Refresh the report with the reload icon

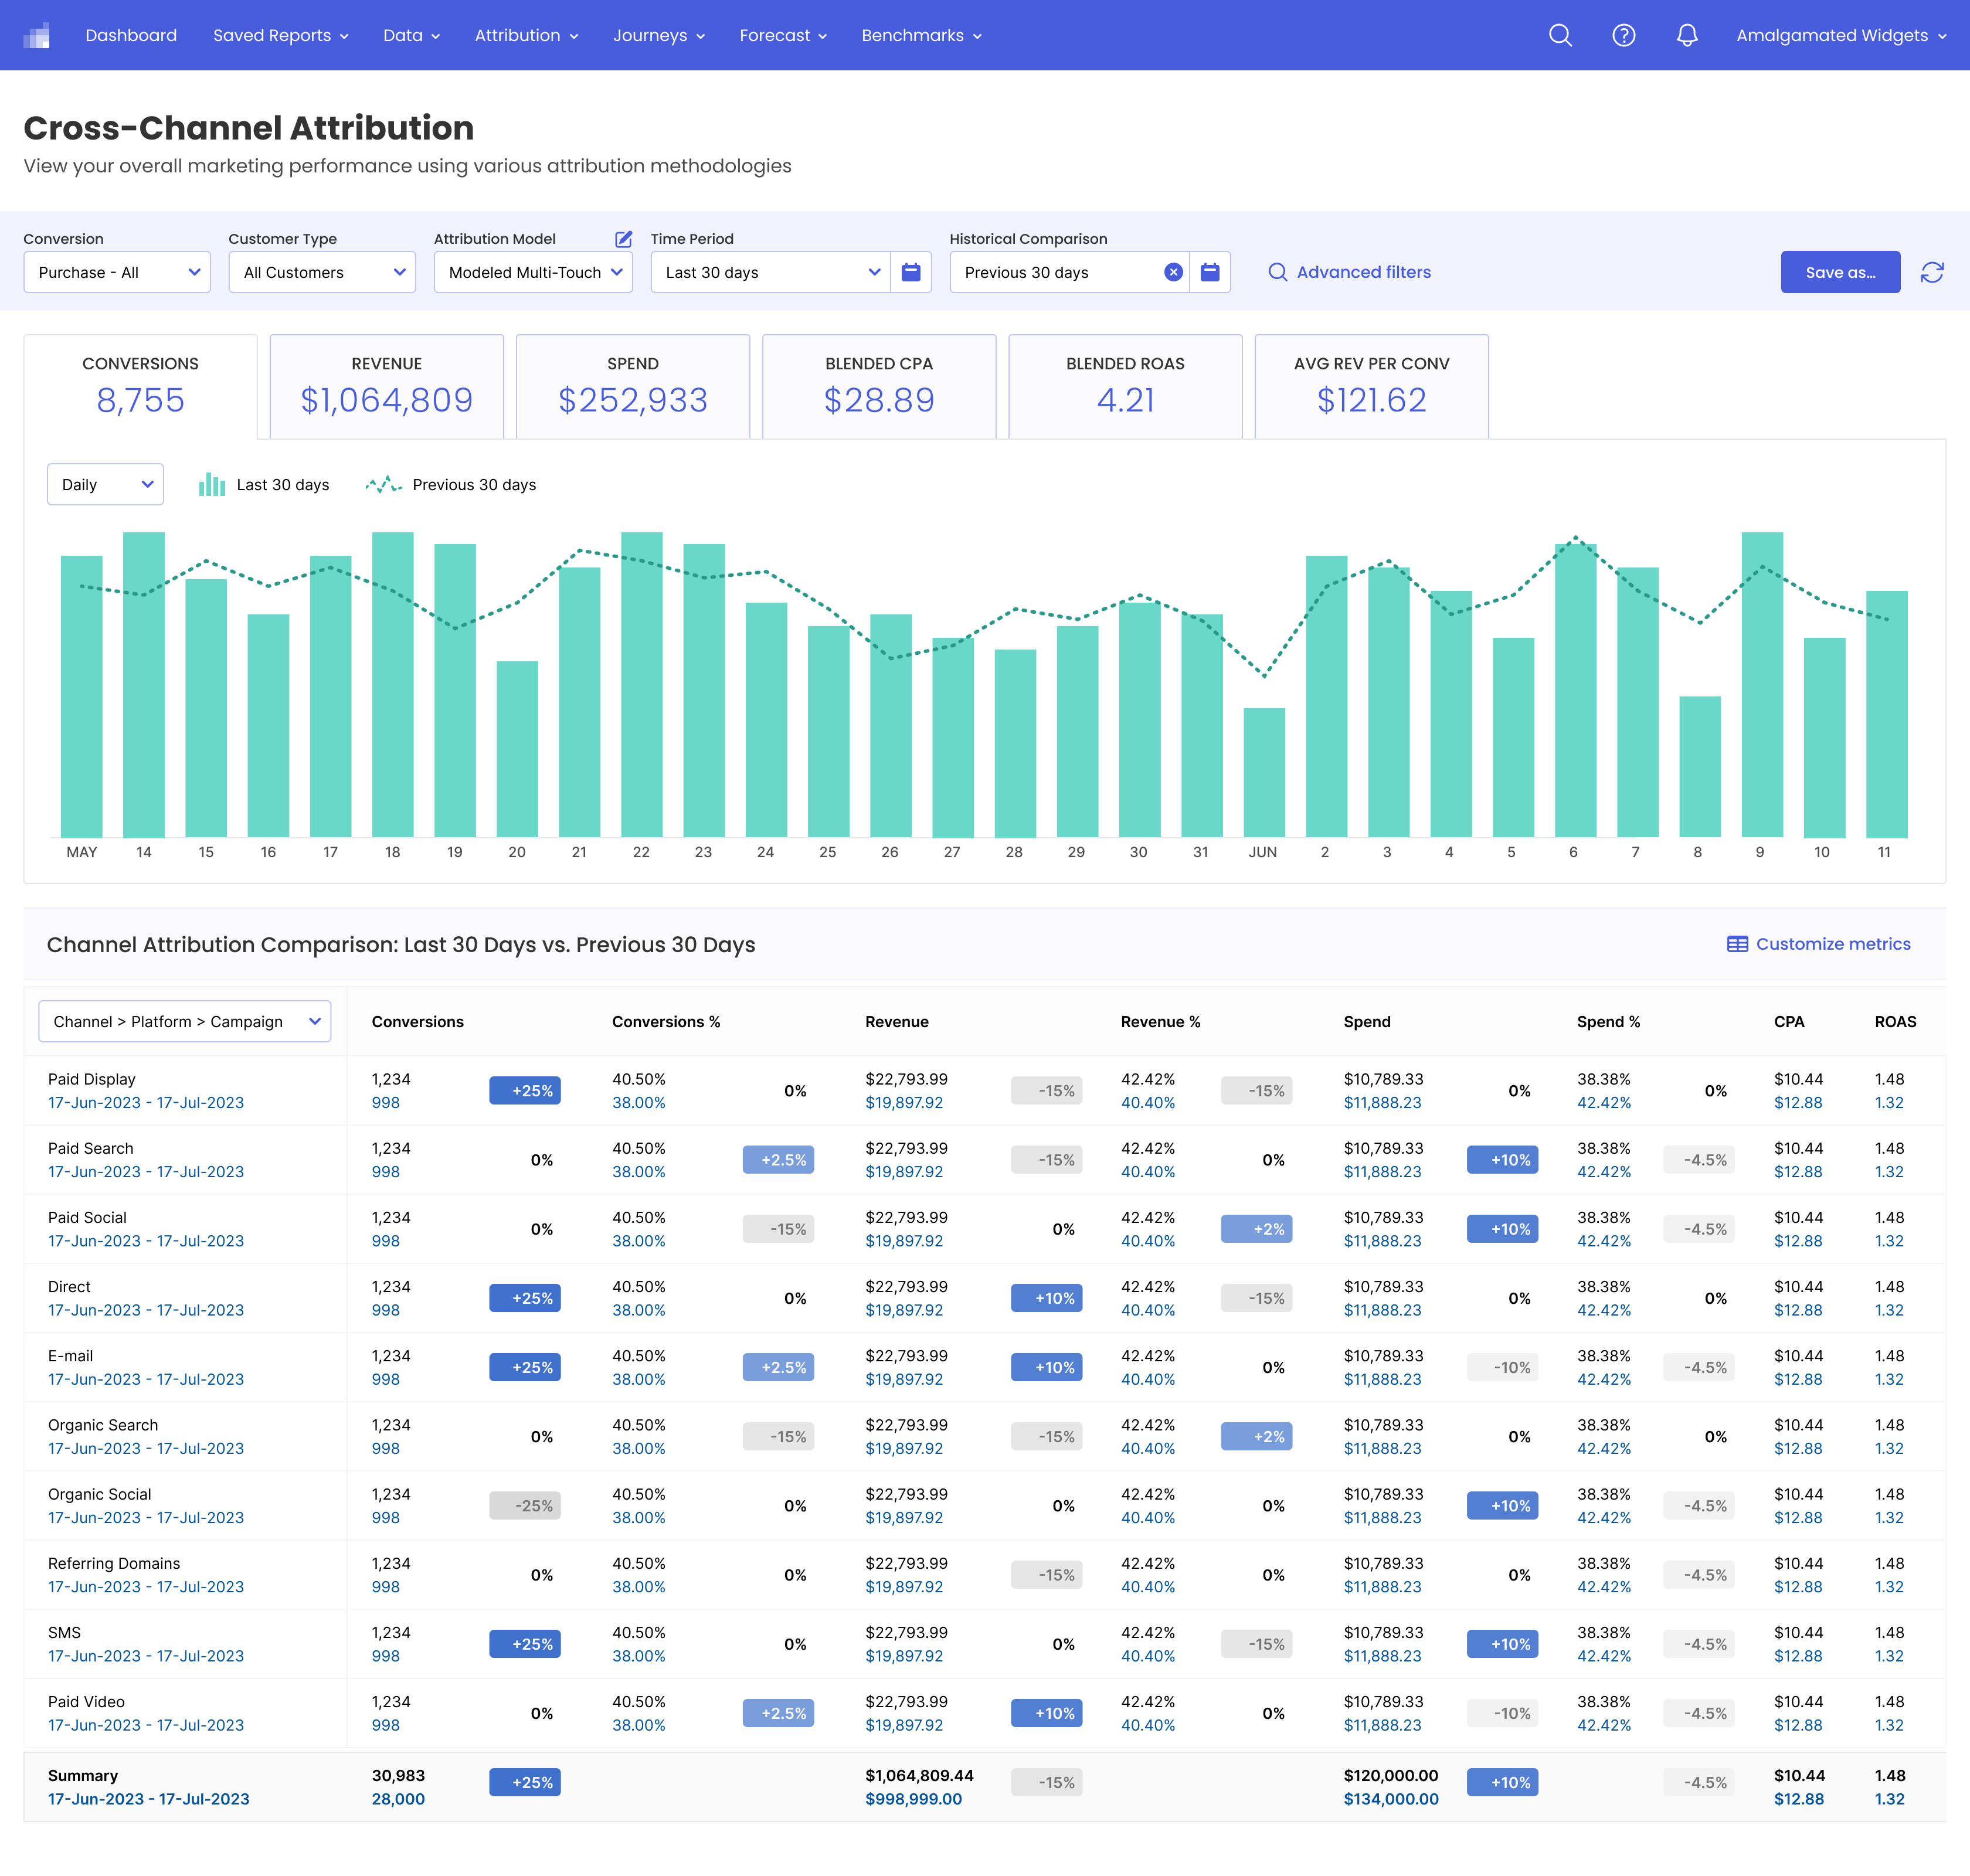1932,272
